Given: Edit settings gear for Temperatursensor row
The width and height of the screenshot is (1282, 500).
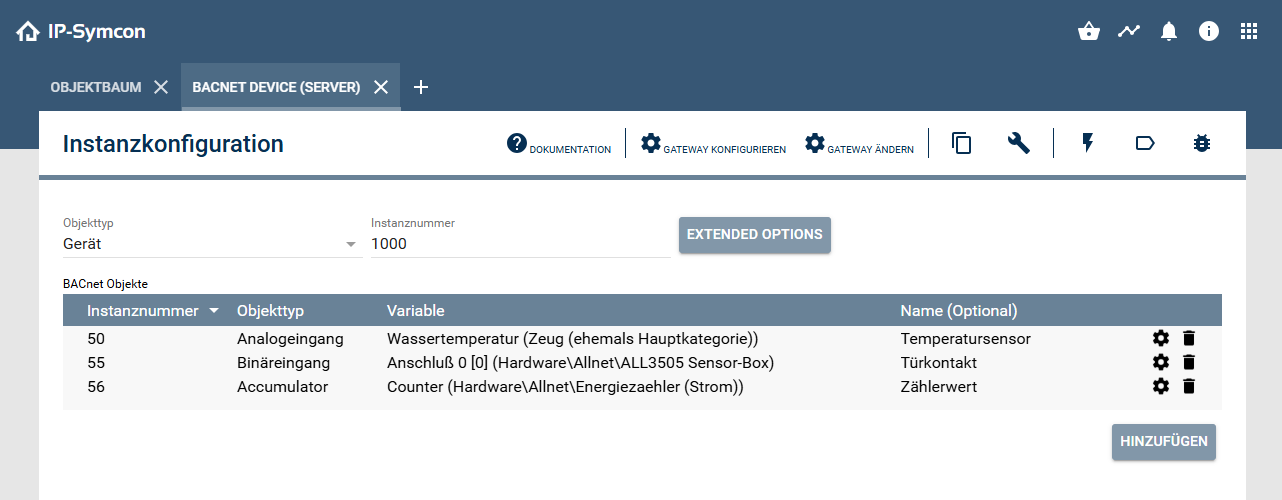Looking at the screenshot, I should [x=1161, y=338].
